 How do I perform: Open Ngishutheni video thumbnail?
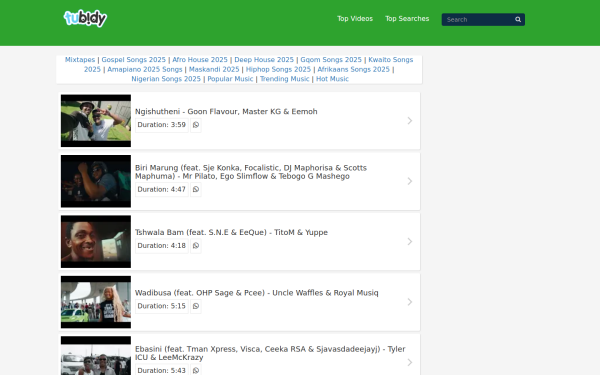click(96, 121)
